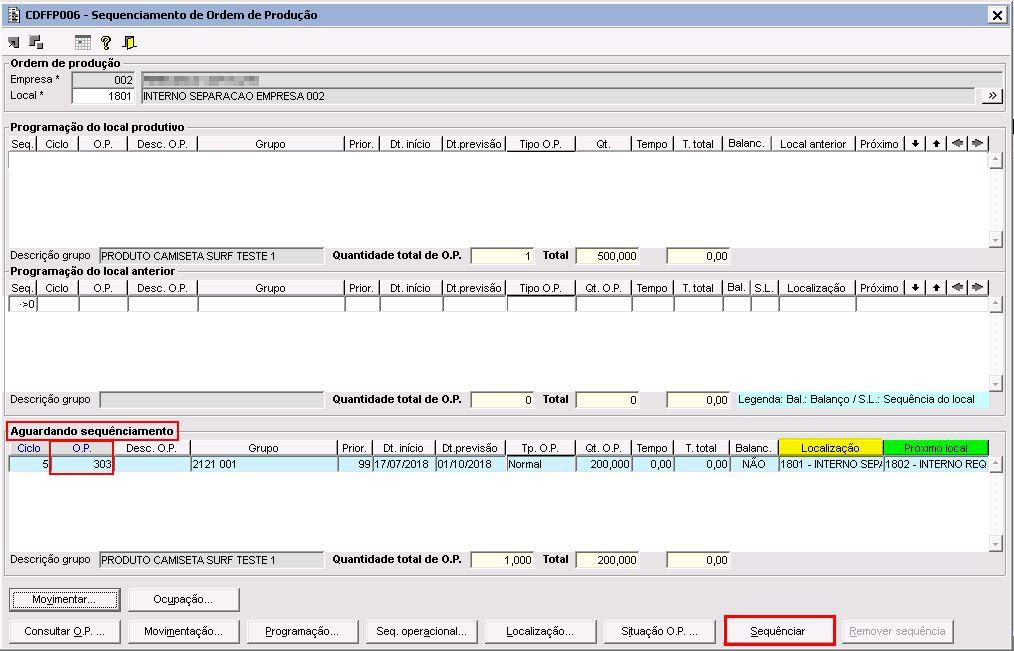Click down arrow in Programação do local produtivo header
The width and height of the screenshot is (1014, 651).
(x=915, y=144)
